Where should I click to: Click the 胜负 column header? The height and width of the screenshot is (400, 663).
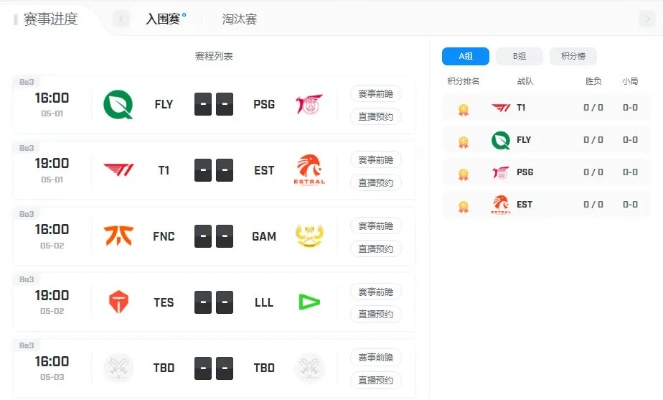(593, 81)
